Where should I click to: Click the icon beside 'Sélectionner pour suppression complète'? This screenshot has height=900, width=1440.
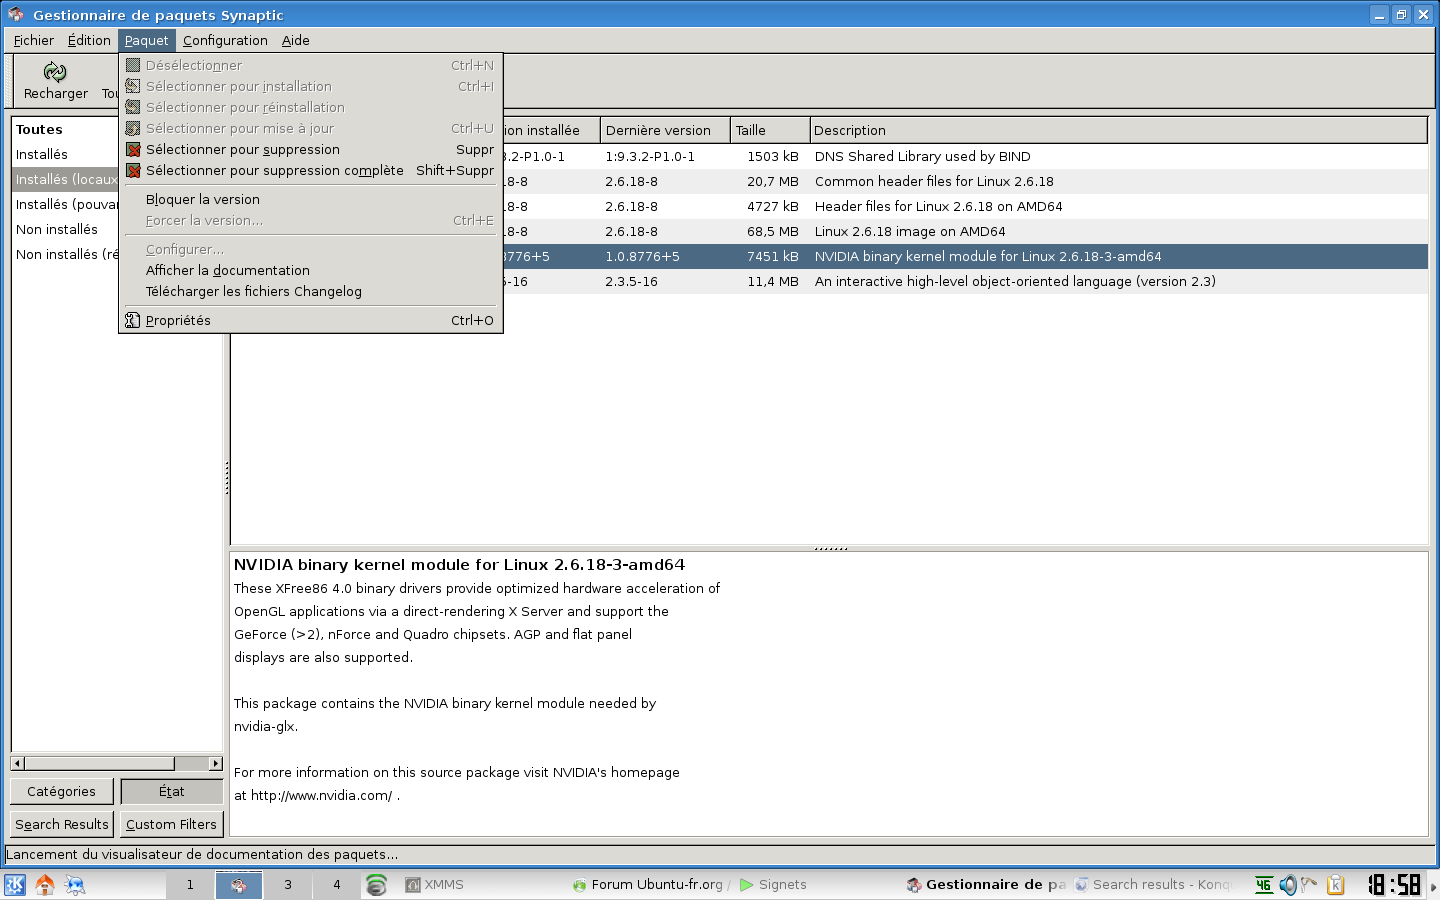click(x=133, y=170)
